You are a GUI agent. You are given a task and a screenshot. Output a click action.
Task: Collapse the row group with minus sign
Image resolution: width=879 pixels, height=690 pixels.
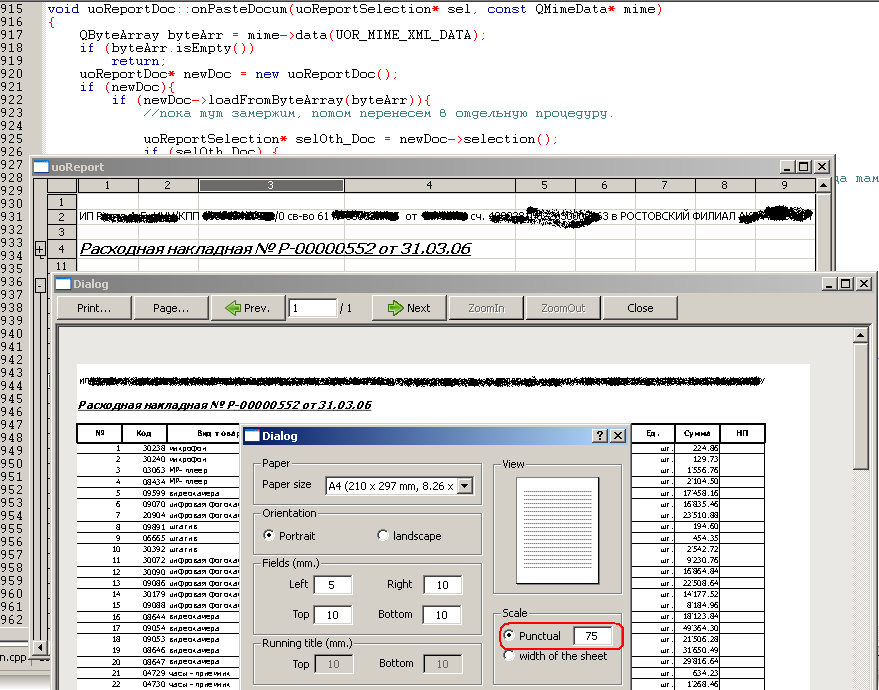click(39, 285)
